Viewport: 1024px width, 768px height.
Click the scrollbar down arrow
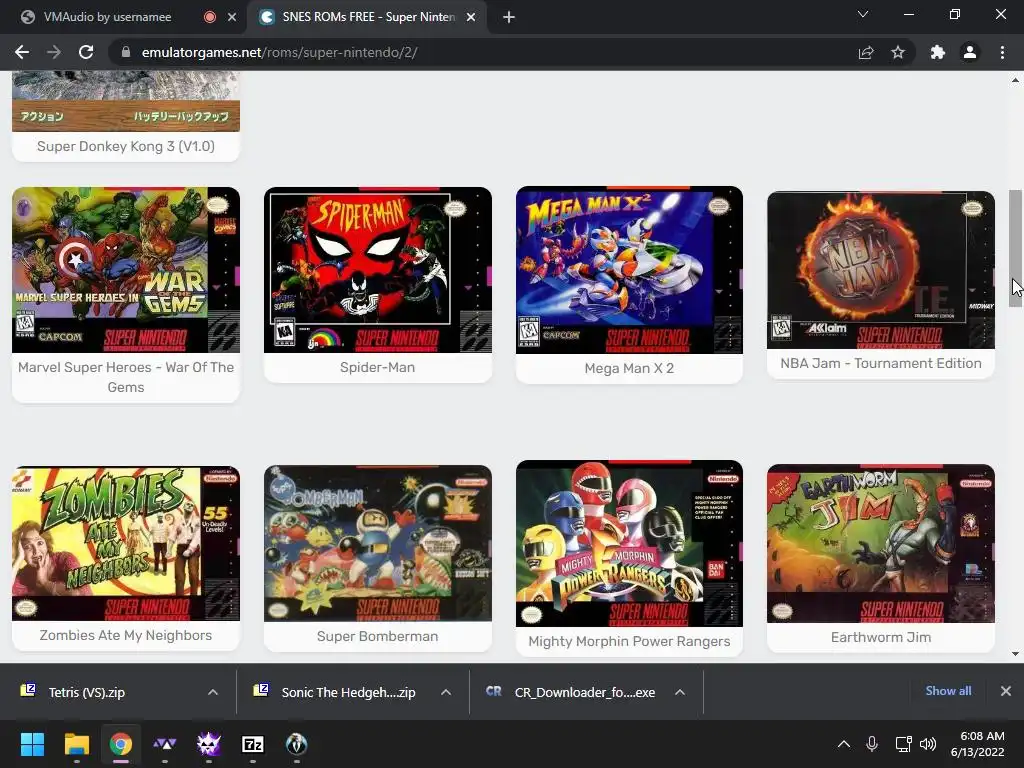pos(1015,654)
